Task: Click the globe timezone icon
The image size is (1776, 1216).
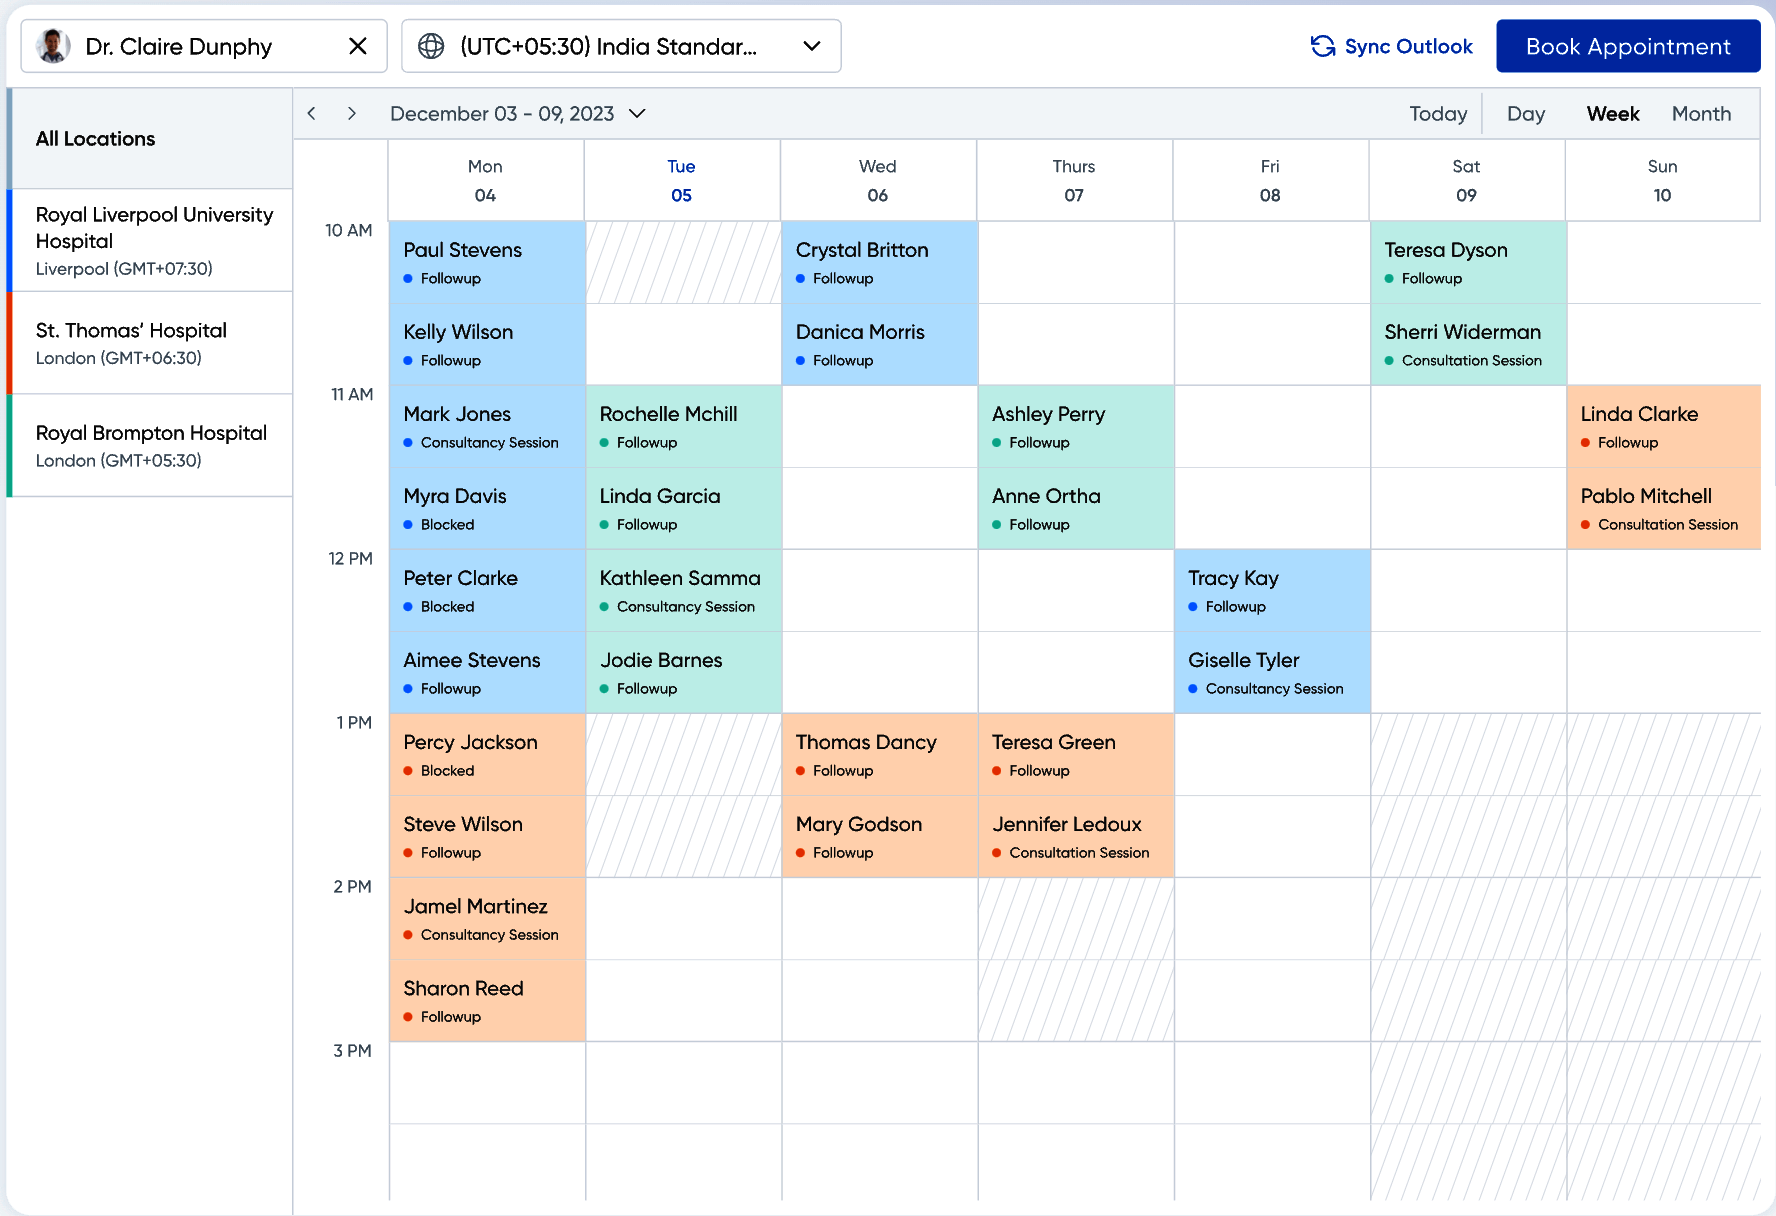Action: 431,46
